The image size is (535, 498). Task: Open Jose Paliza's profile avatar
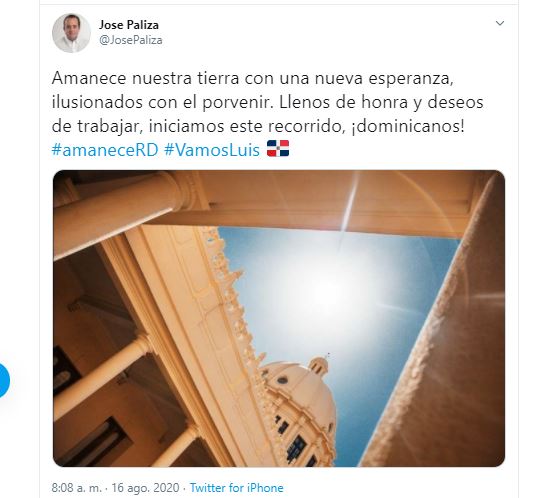(71, 33)
